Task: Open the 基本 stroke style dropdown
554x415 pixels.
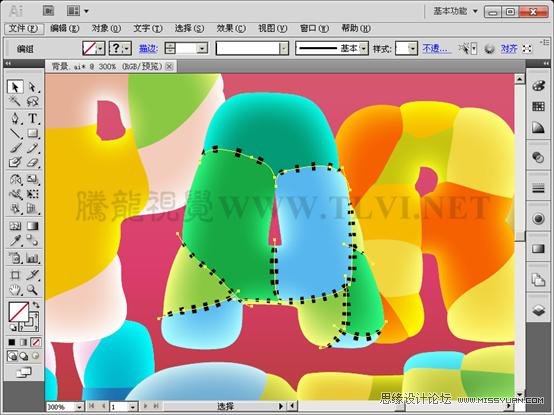Action: tap(364, 48)
